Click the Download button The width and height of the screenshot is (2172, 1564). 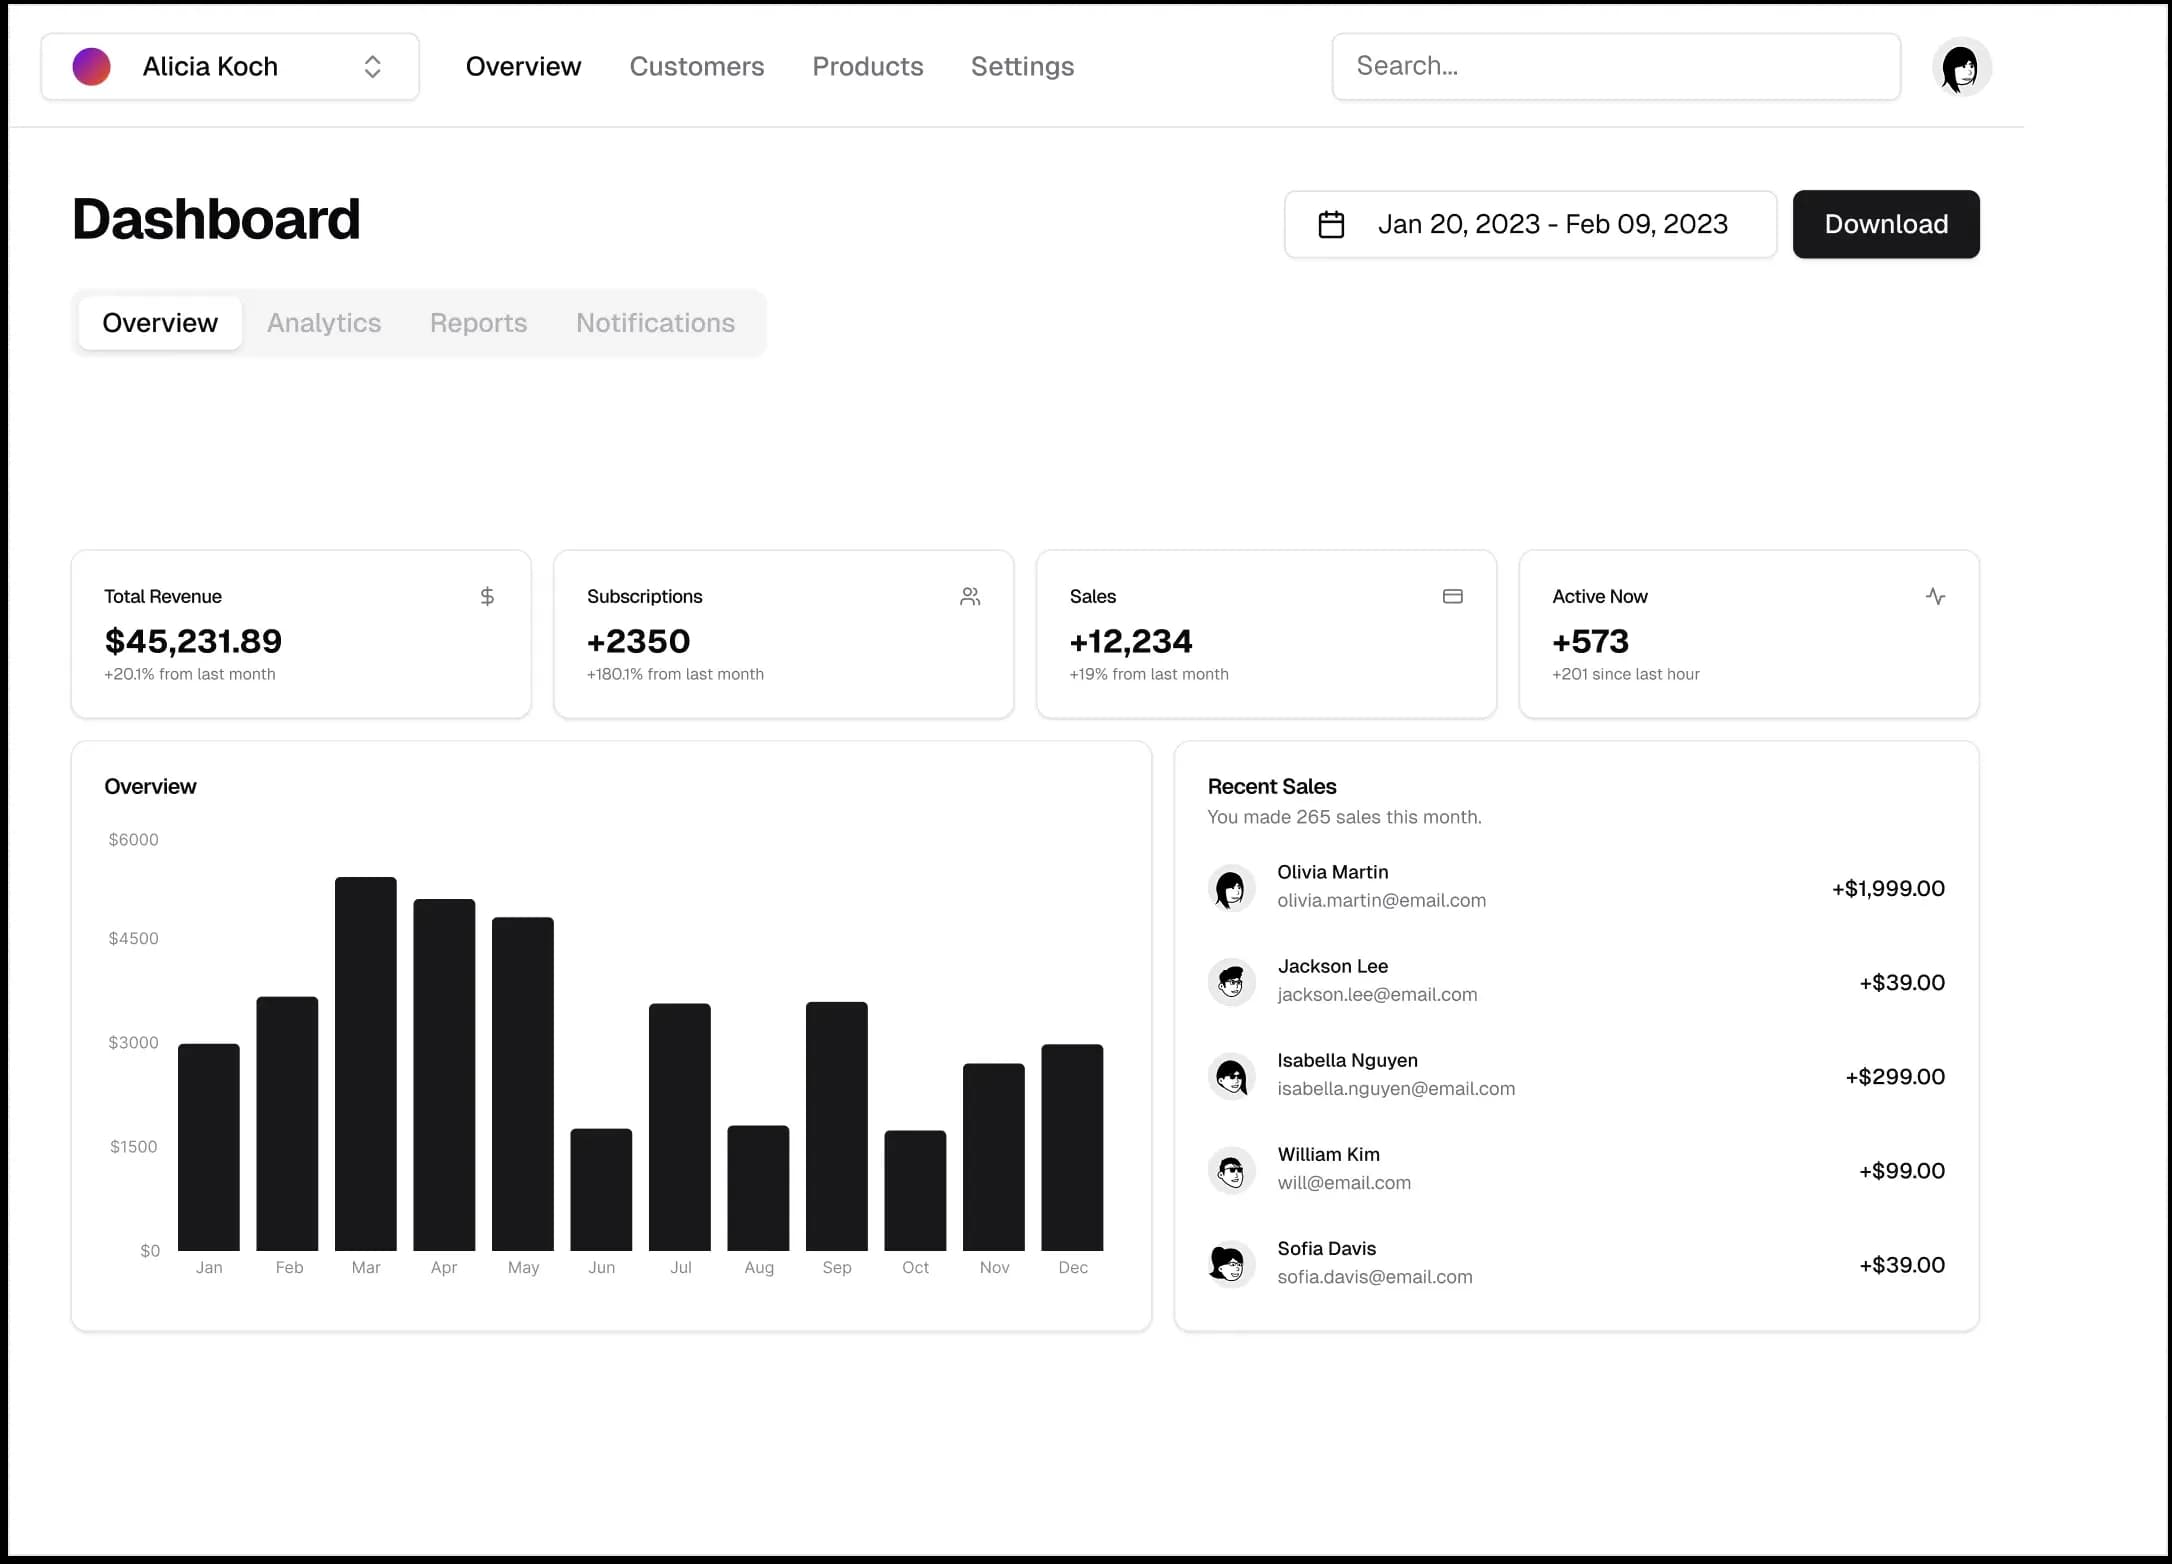click(x=1886, y=224)
